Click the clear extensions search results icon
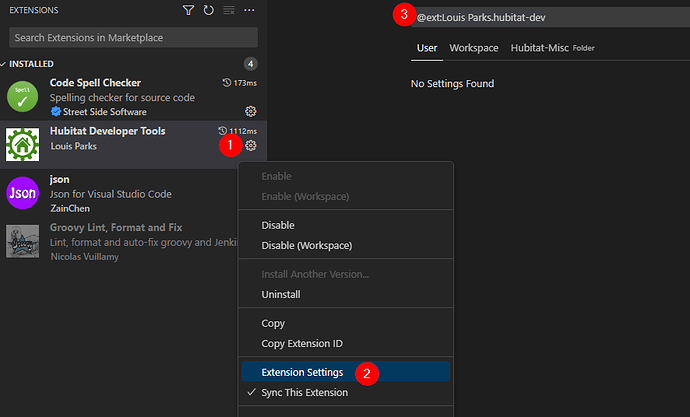This screenshot has height=417, width=690. coord(229,10)
